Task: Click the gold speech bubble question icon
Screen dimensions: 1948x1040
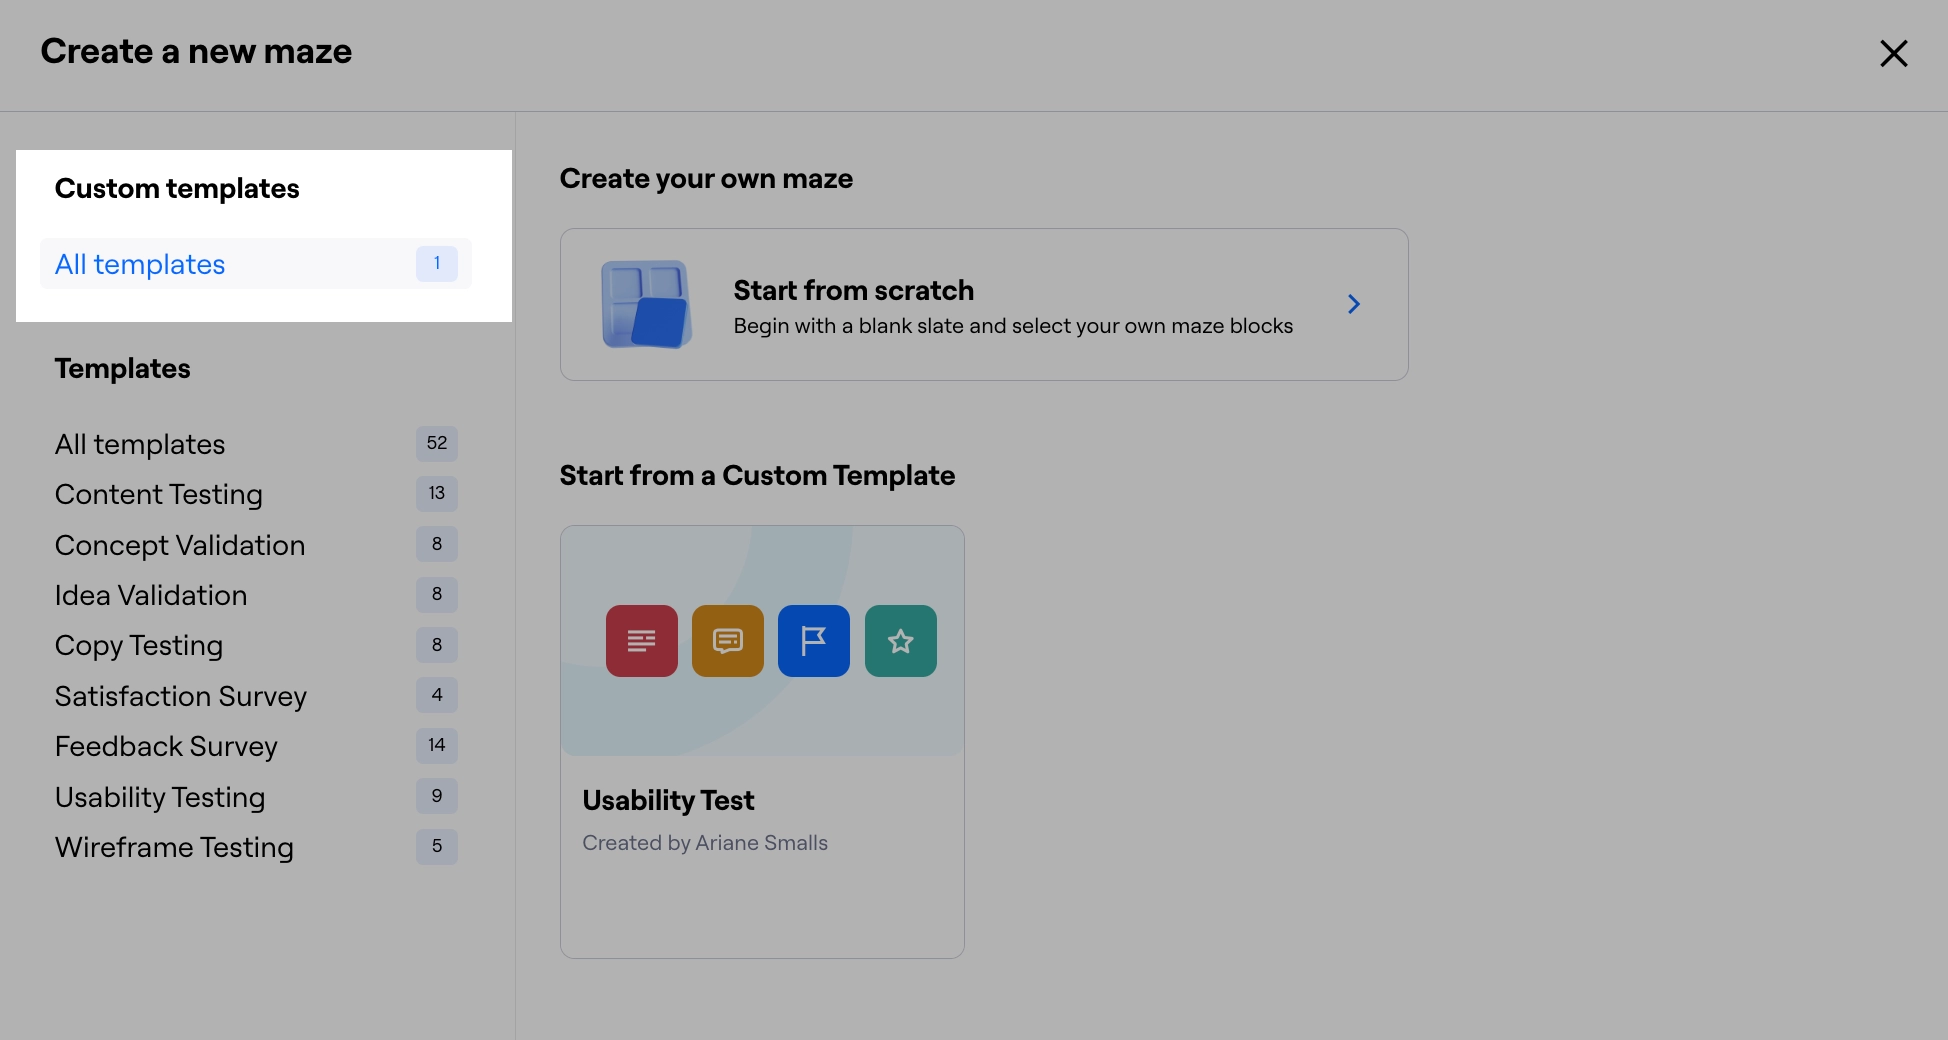Action: tap(727, 640)
